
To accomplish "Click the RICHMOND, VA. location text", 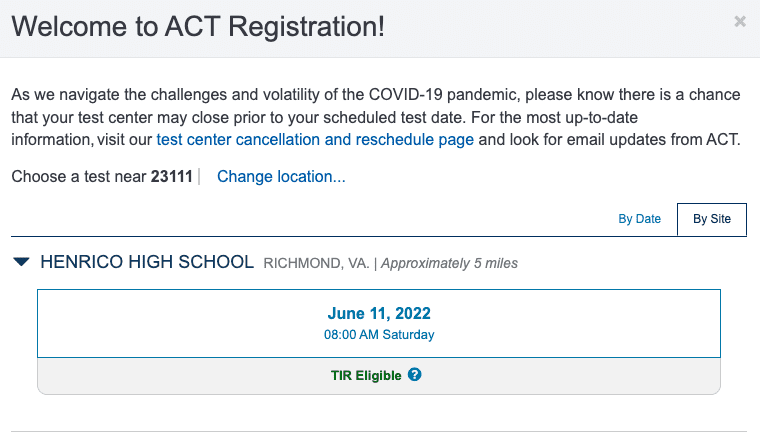I will pos(316,264).
